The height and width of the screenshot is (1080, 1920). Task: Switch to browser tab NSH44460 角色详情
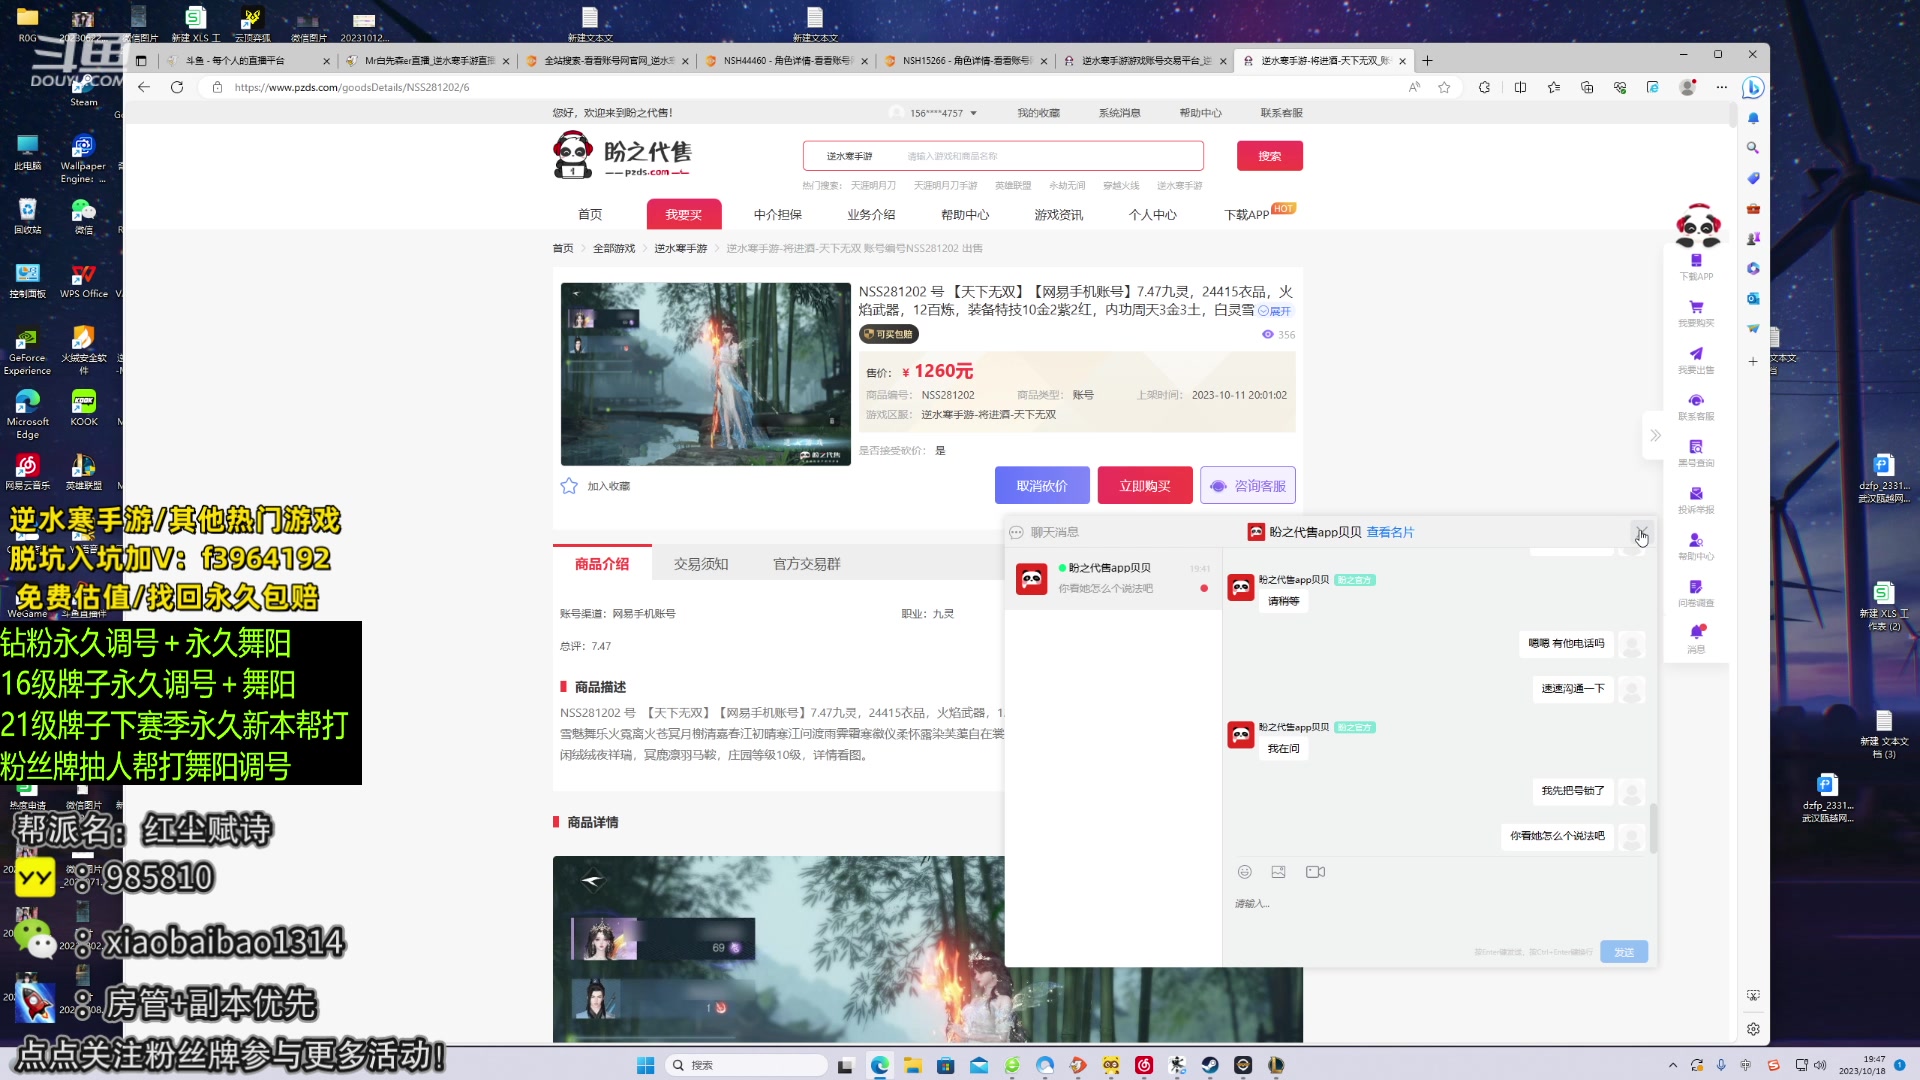click(x=785, y=61)
